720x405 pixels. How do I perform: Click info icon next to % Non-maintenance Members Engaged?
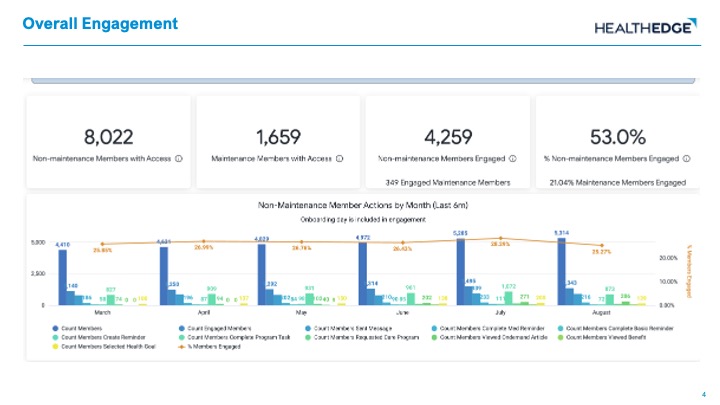685,157
